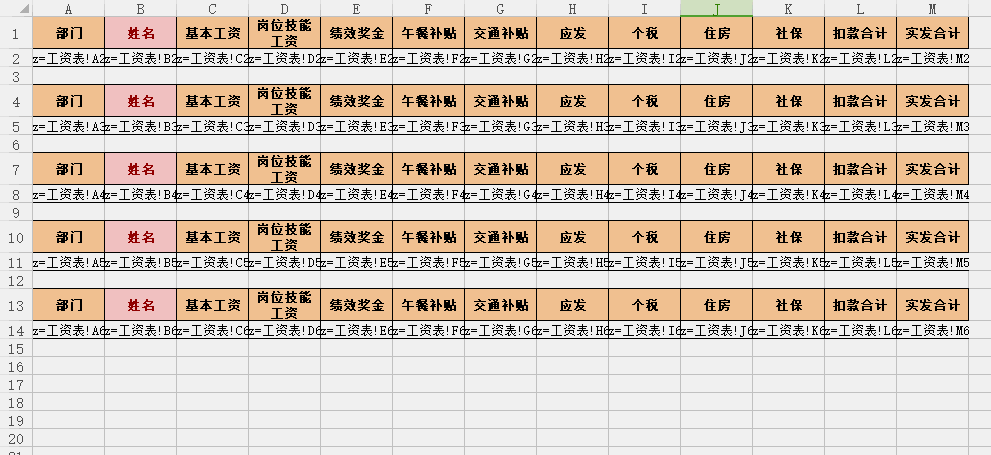Select formula cell =工资表!M4
Image resolution: width=991 pixels, height=455 pixels.
[933, 195]
